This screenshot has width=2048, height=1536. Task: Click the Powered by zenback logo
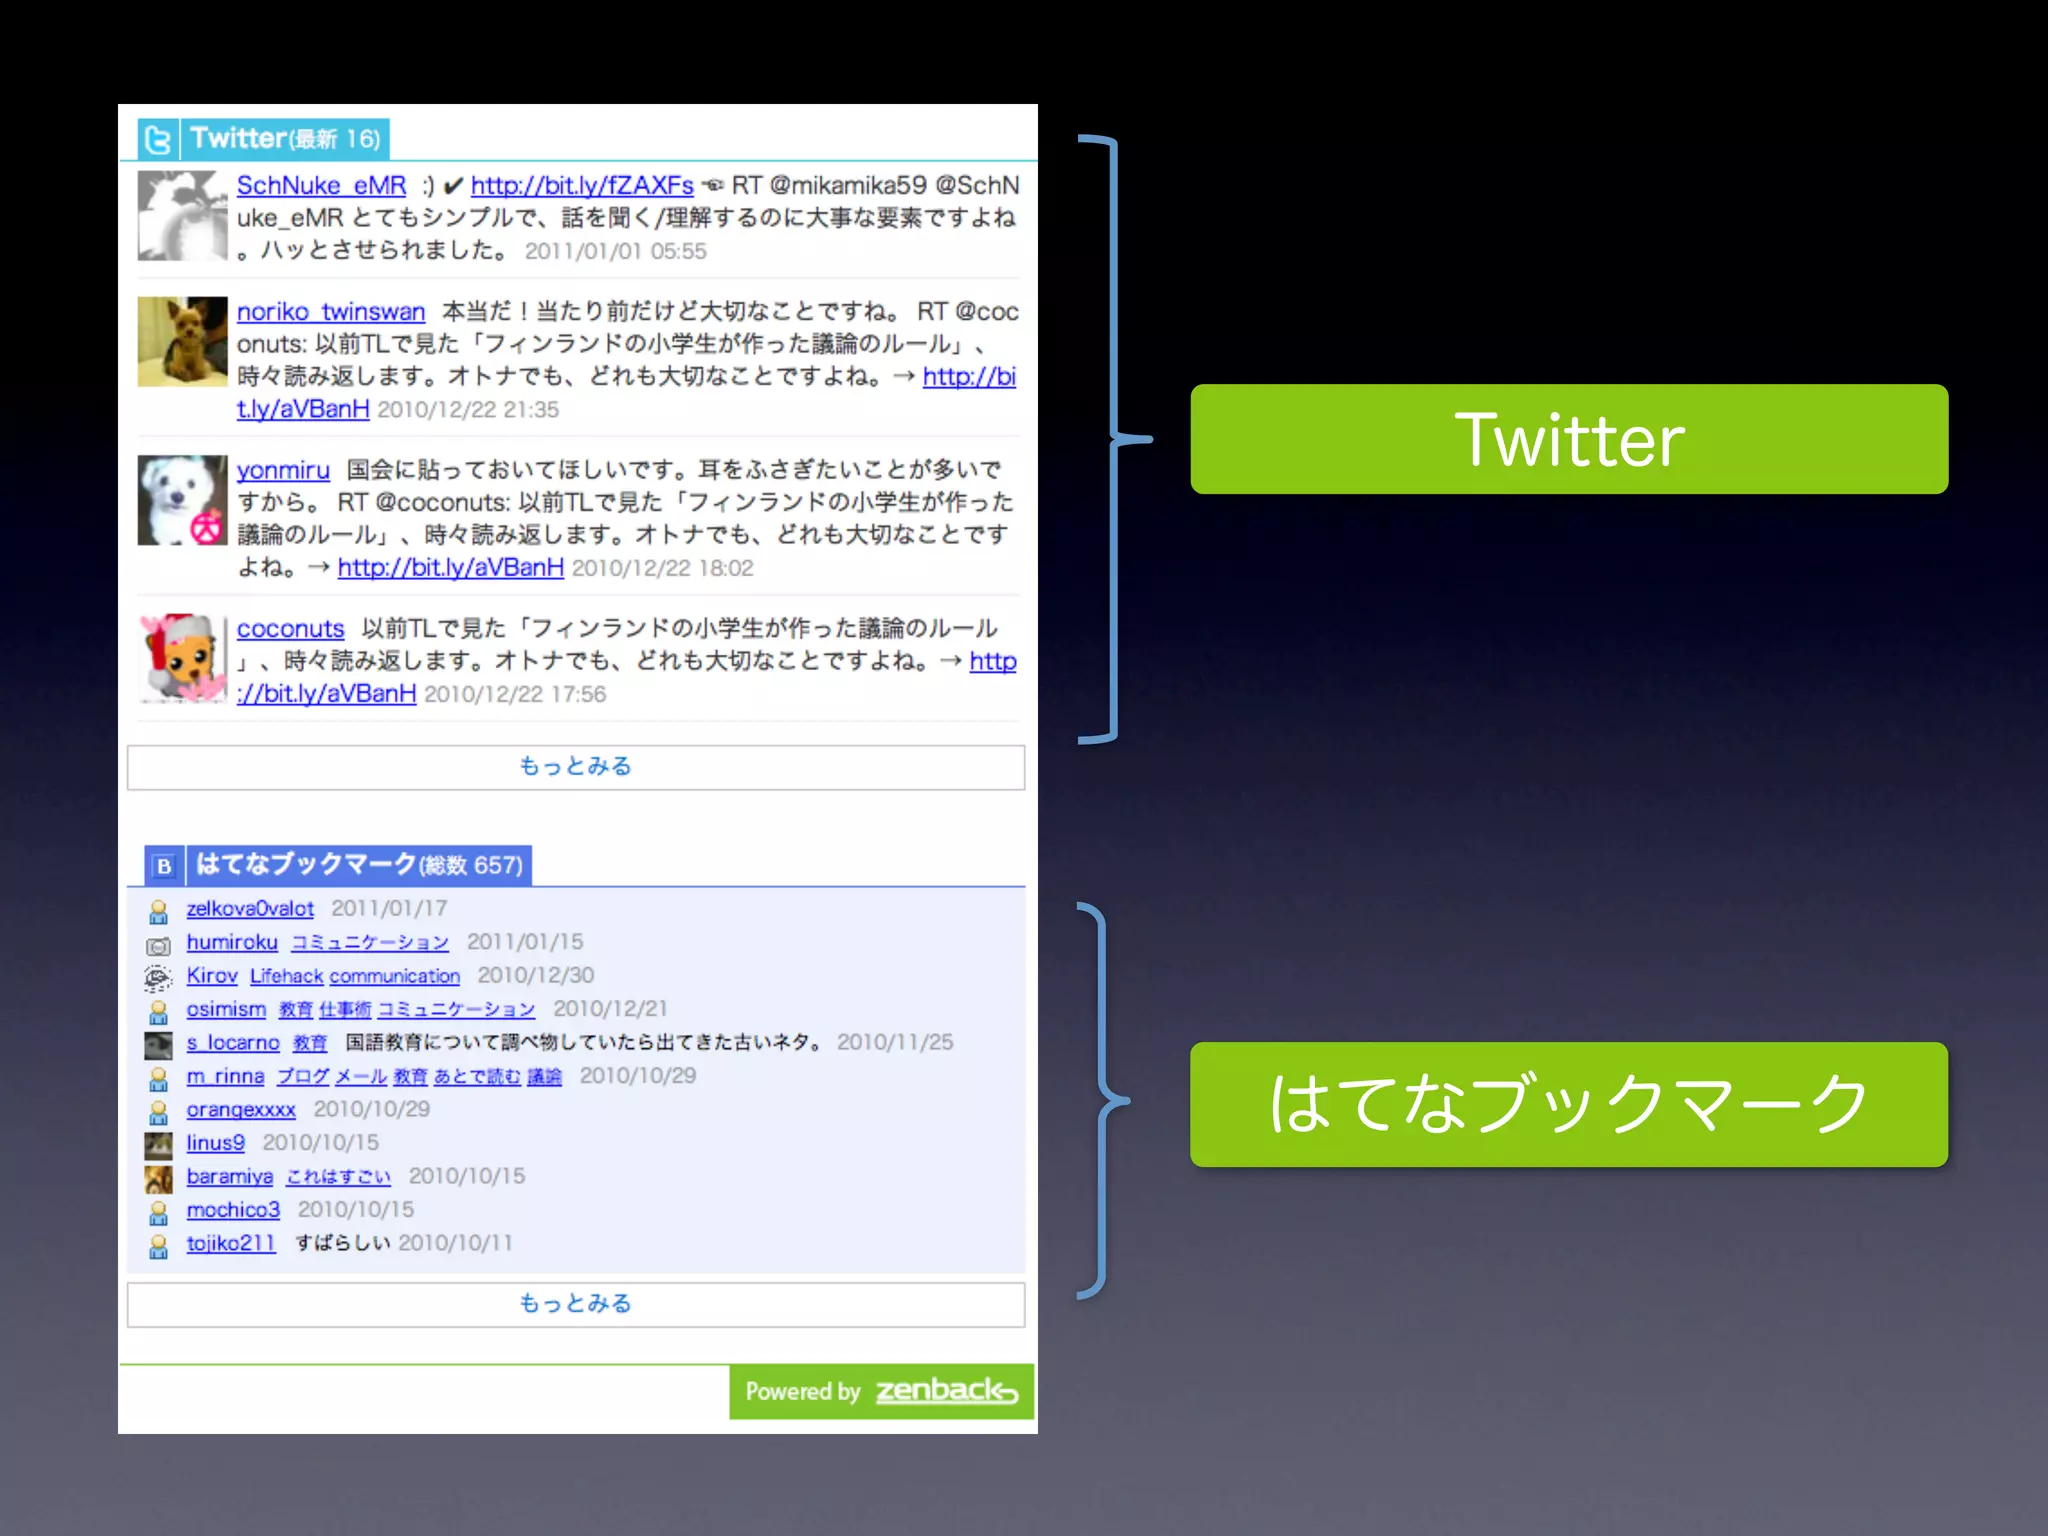coord(881,1391)
